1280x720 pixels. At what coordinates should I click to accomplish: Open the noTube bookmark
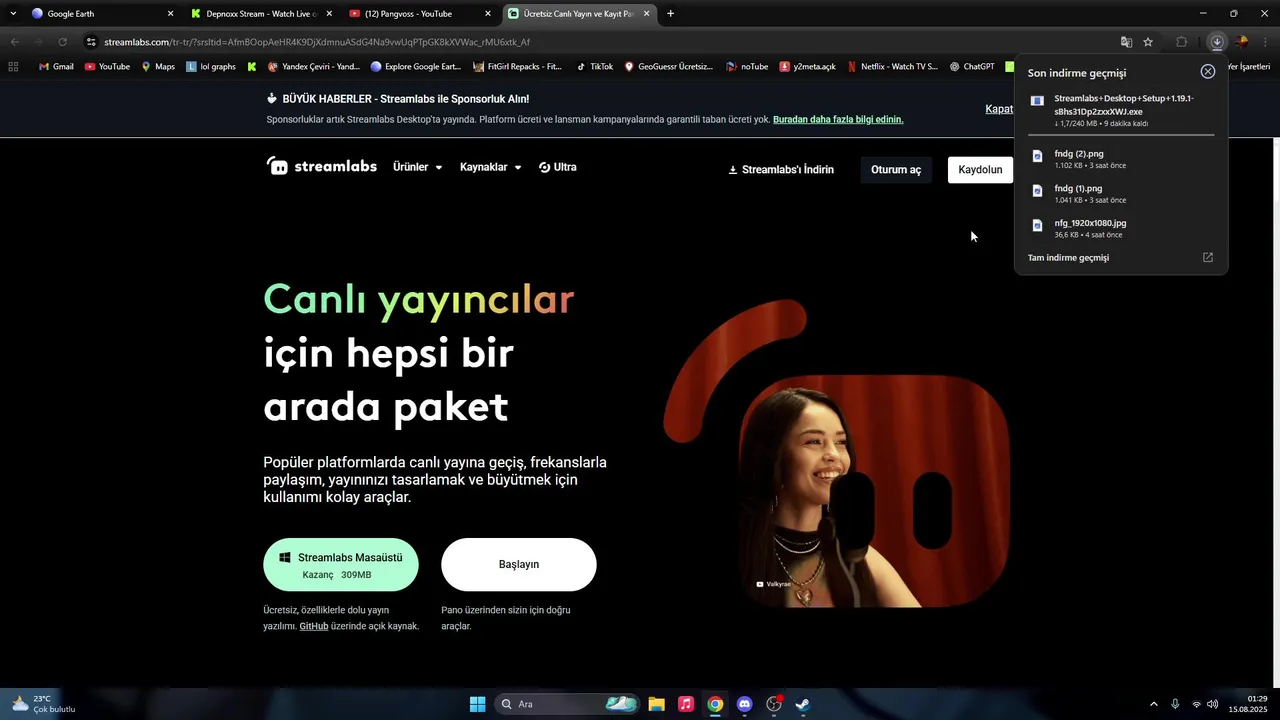747,67
